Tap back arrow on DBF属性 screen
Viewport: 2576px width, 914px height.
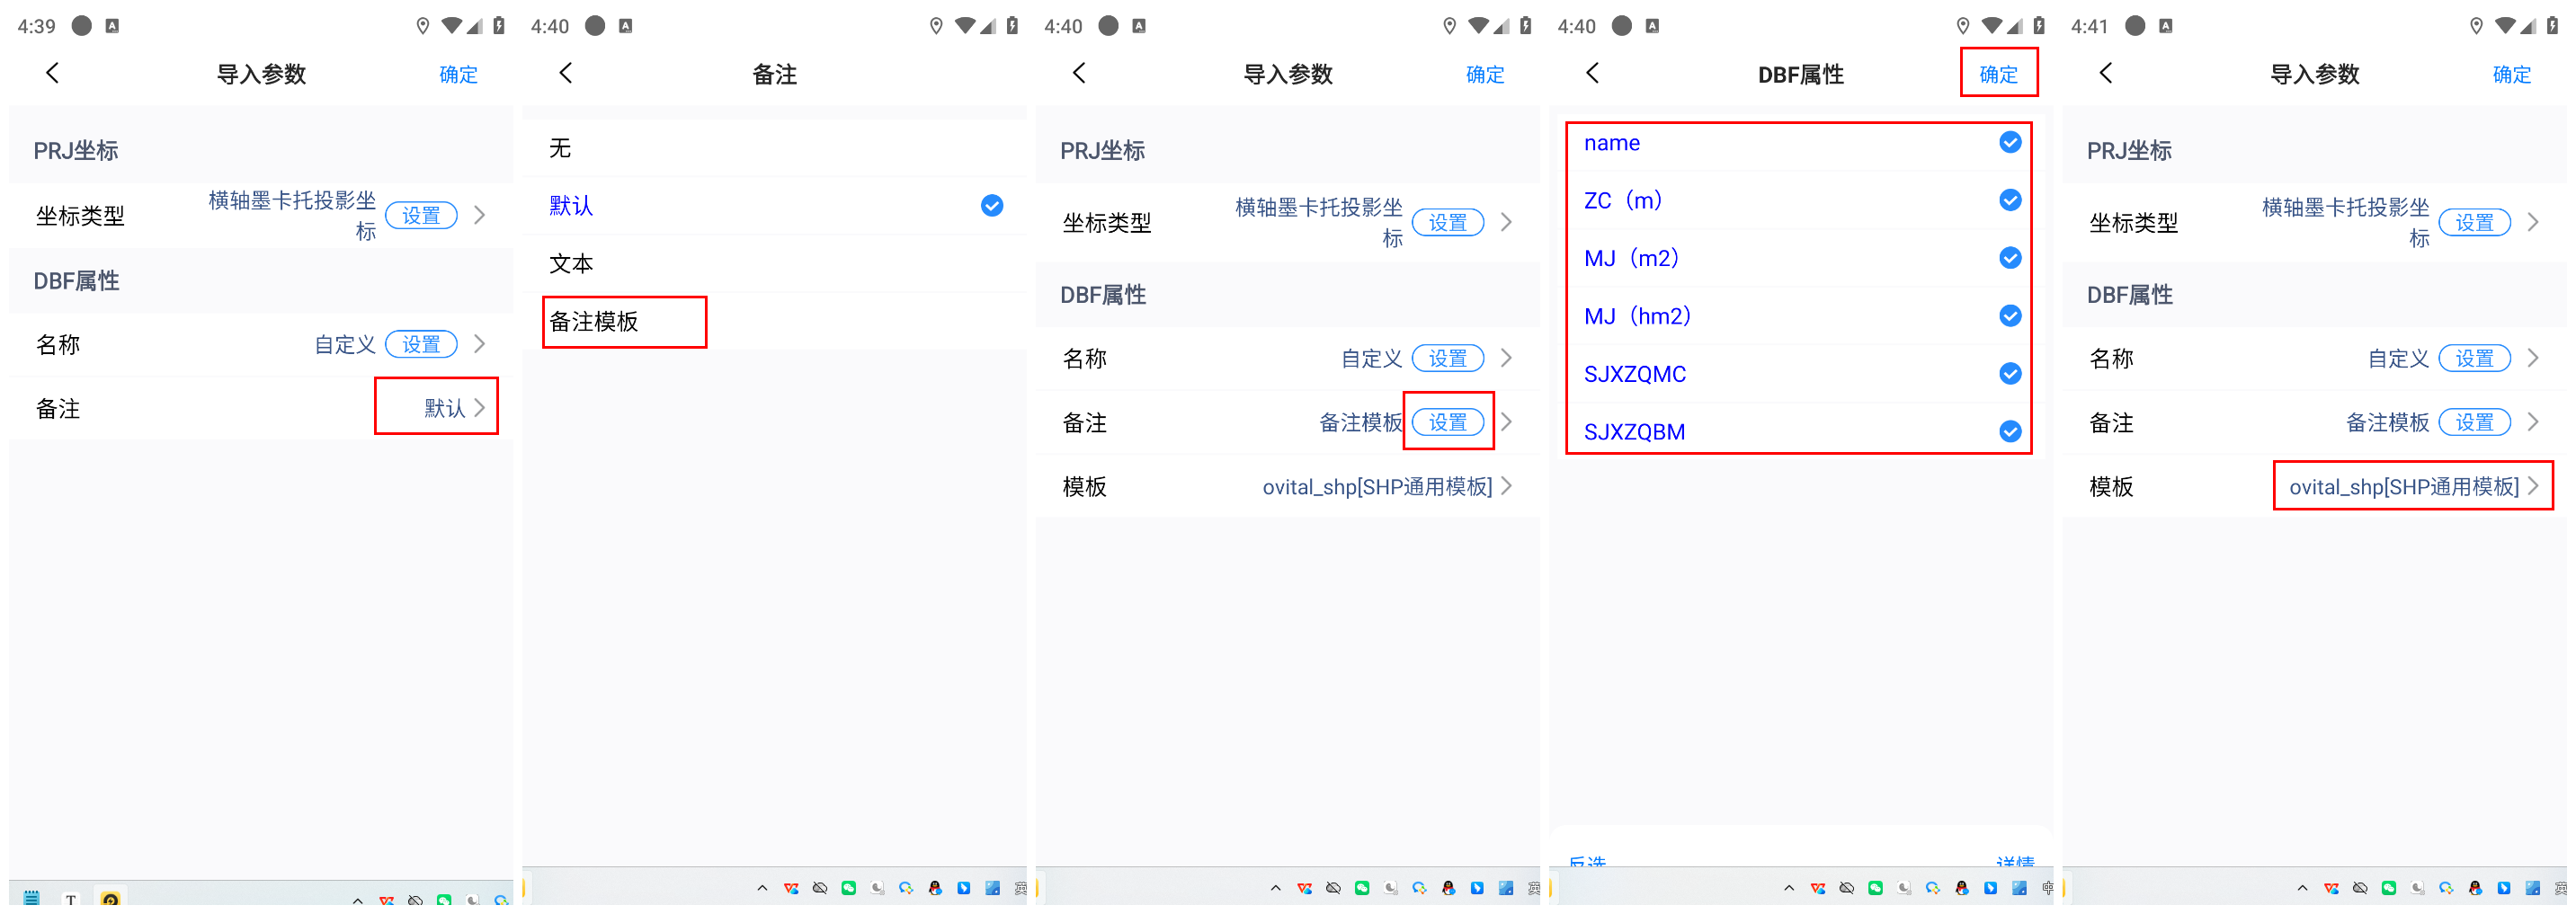point(1593,73)
